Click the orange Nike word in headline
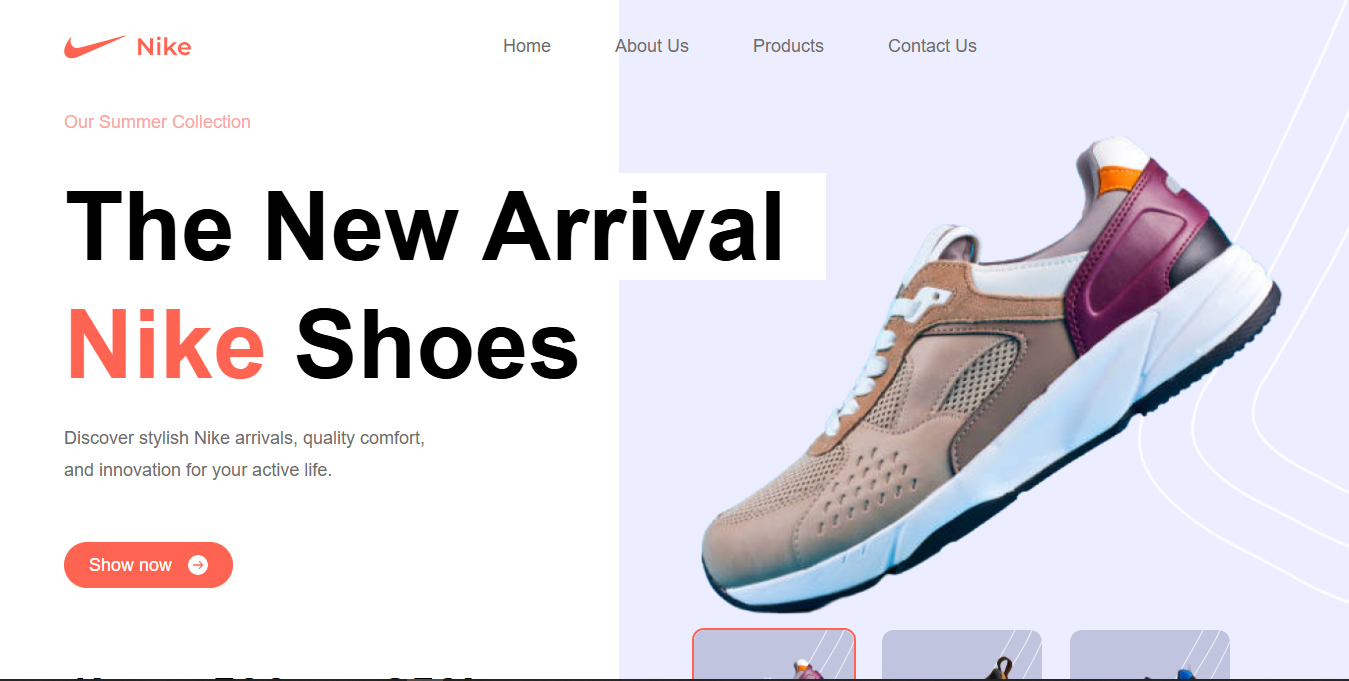Image resolution: width=1349 pixels, height=681 pixels. point(165,345)
